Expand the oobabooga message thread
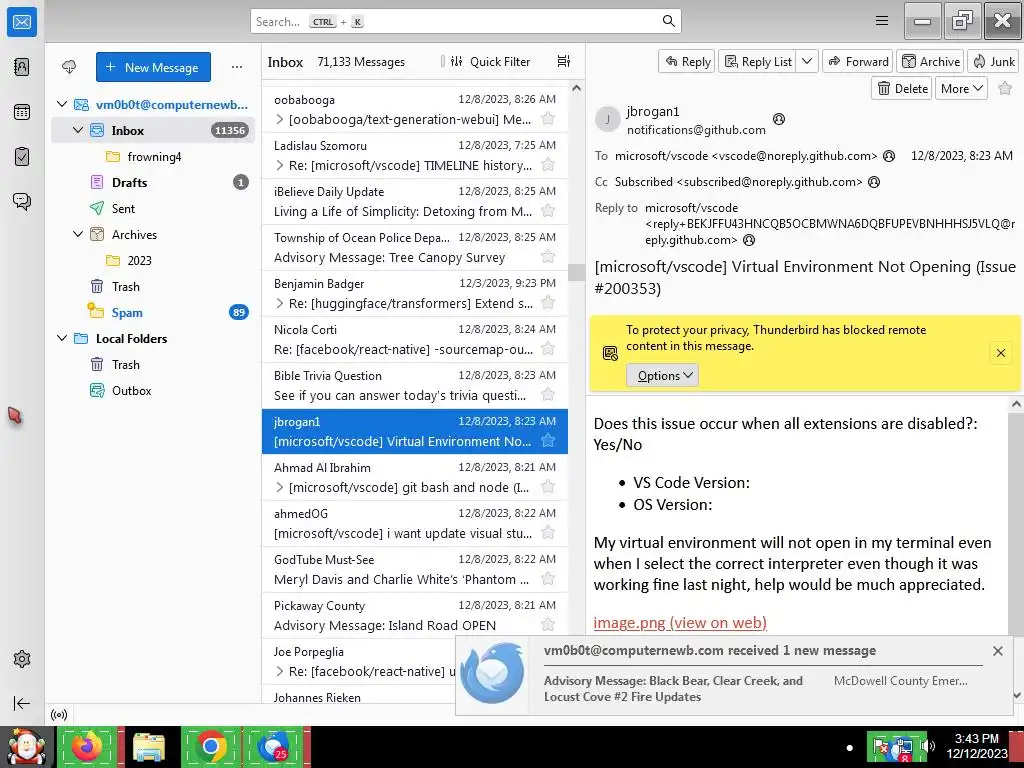Viewport: 1024px width, 768px height. click(280, 119)
